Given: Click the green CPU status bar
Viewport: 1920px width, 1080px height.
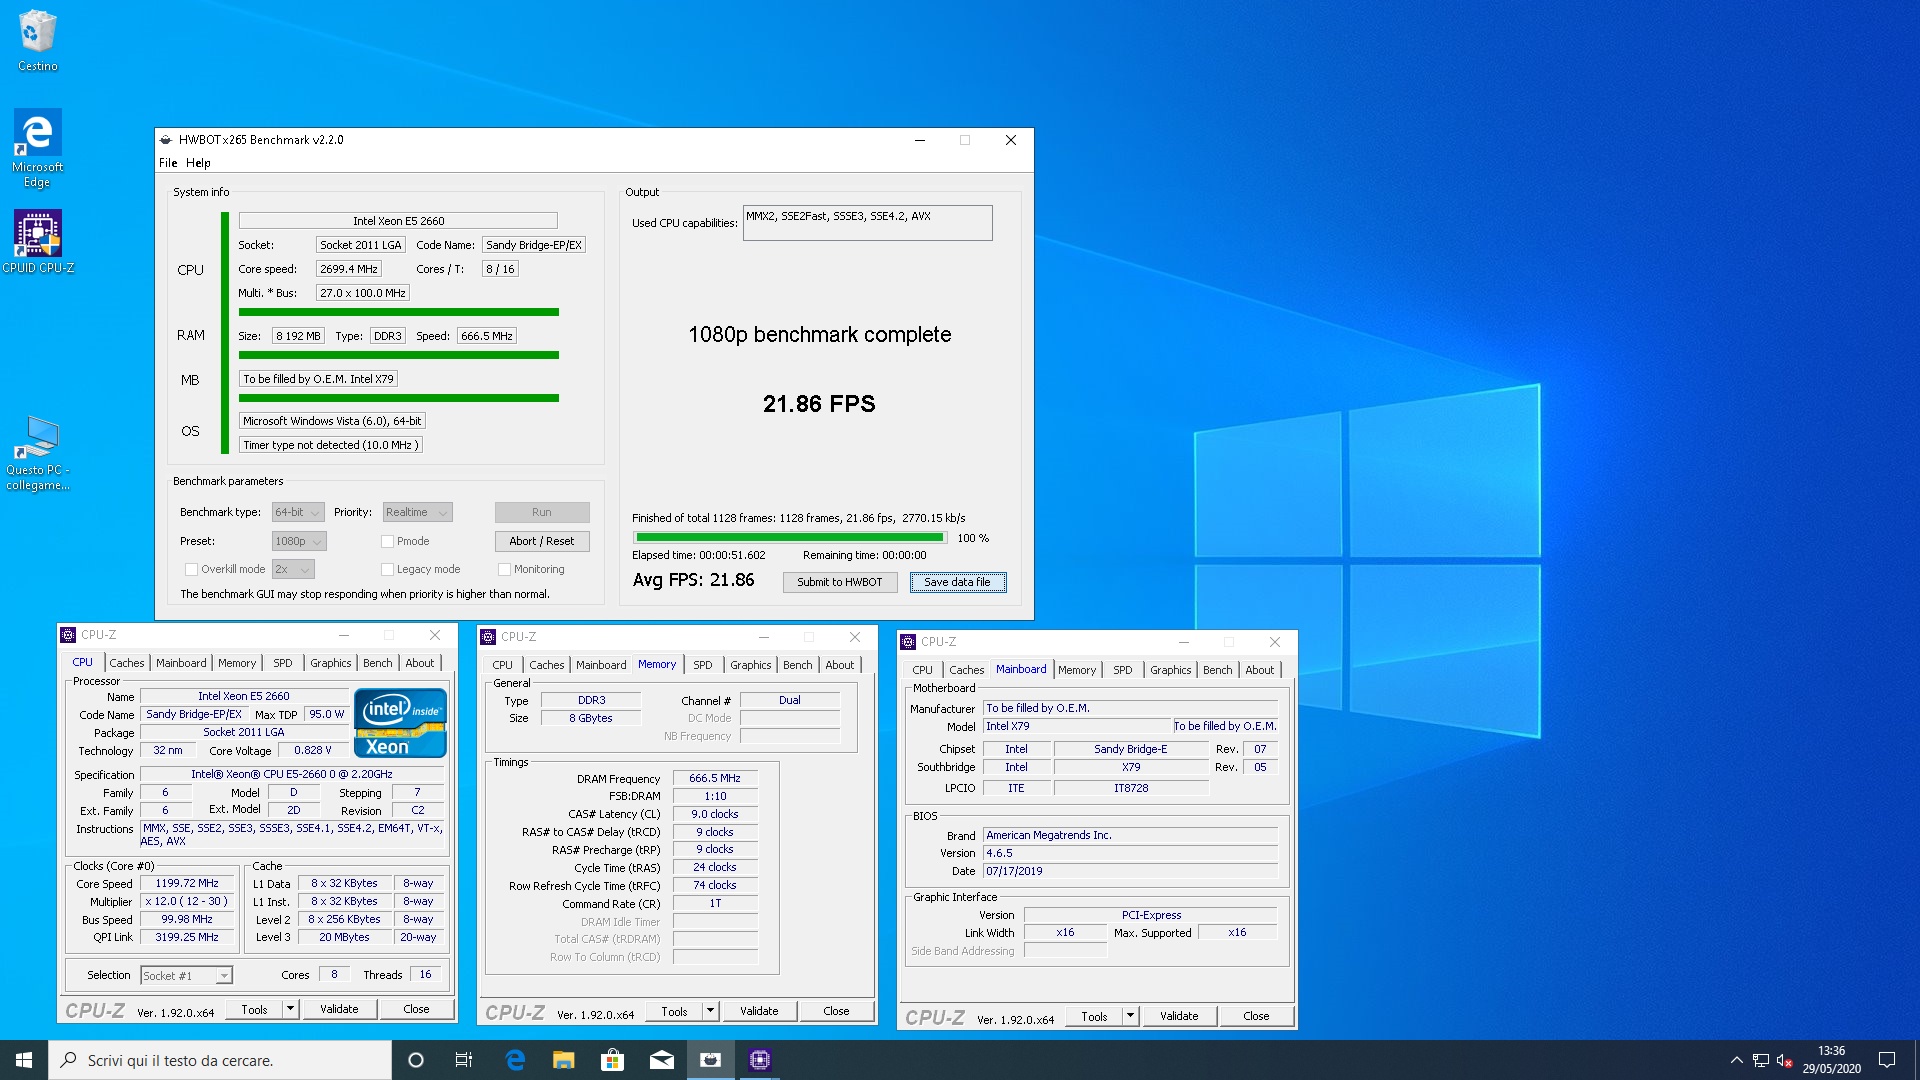Looking at the screenshot, I should [398, 312].
